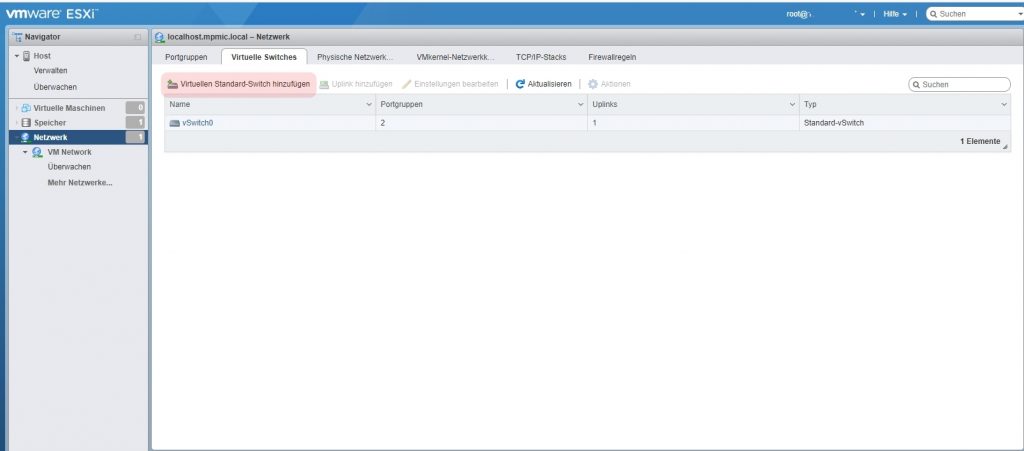Click the Navigator panel icon
Image resolution: width=1024 pixels, height=451 pixels.
point(17,37)
